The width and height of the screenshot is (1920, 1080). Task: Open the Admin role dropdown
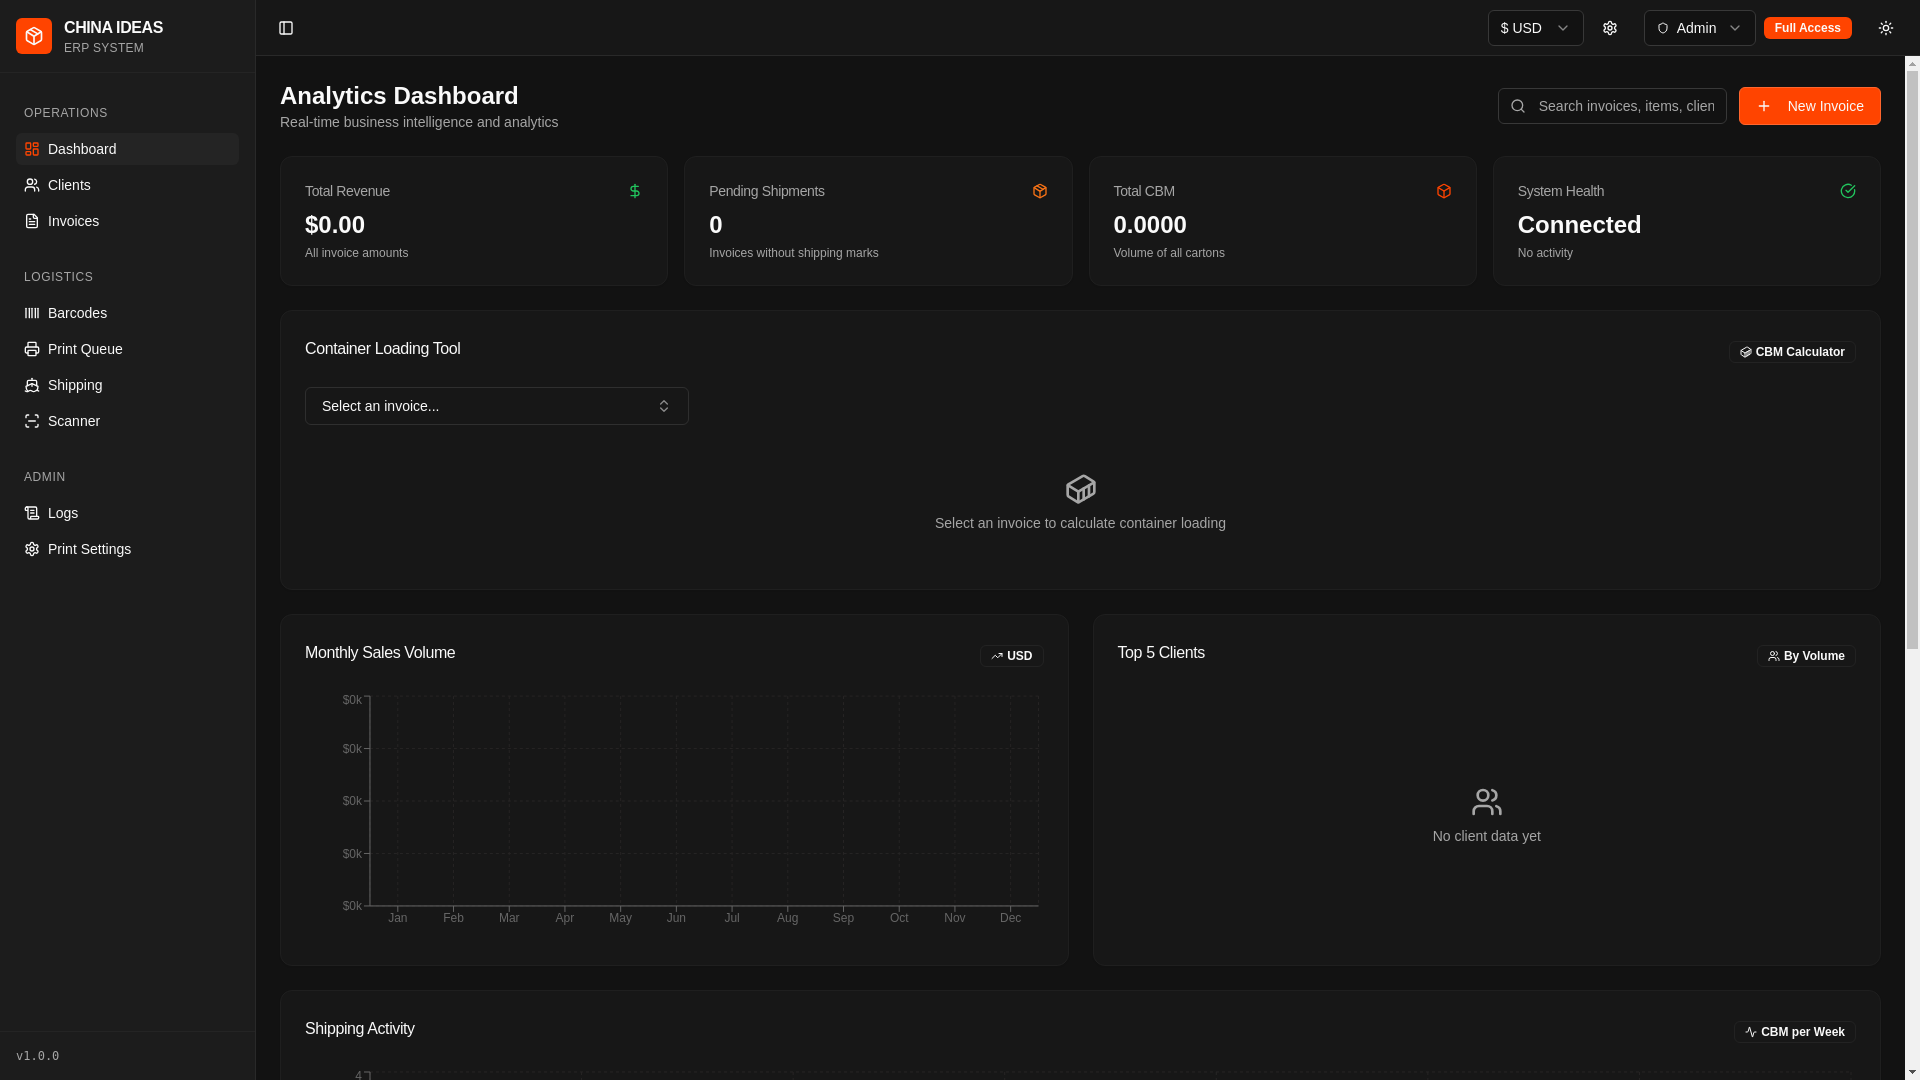[x=1700, y=28]
